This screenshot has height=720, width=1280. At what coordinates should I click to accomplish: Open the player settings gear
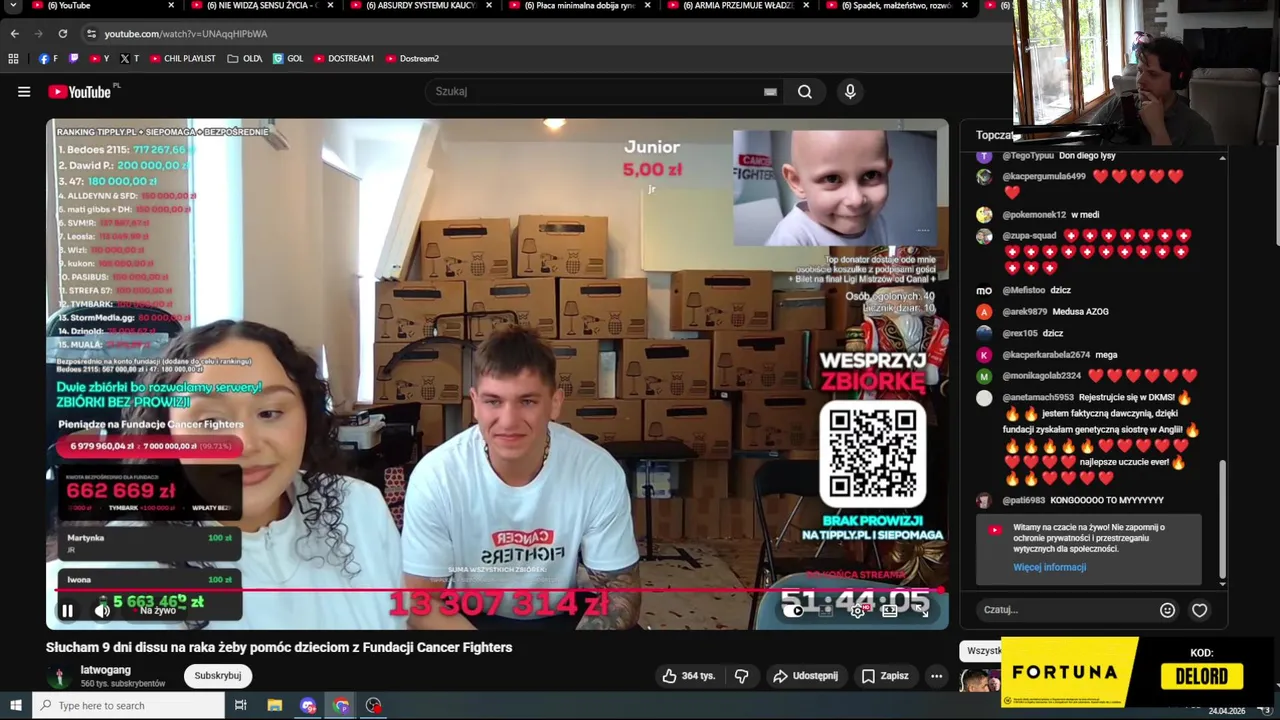[858, 610]
